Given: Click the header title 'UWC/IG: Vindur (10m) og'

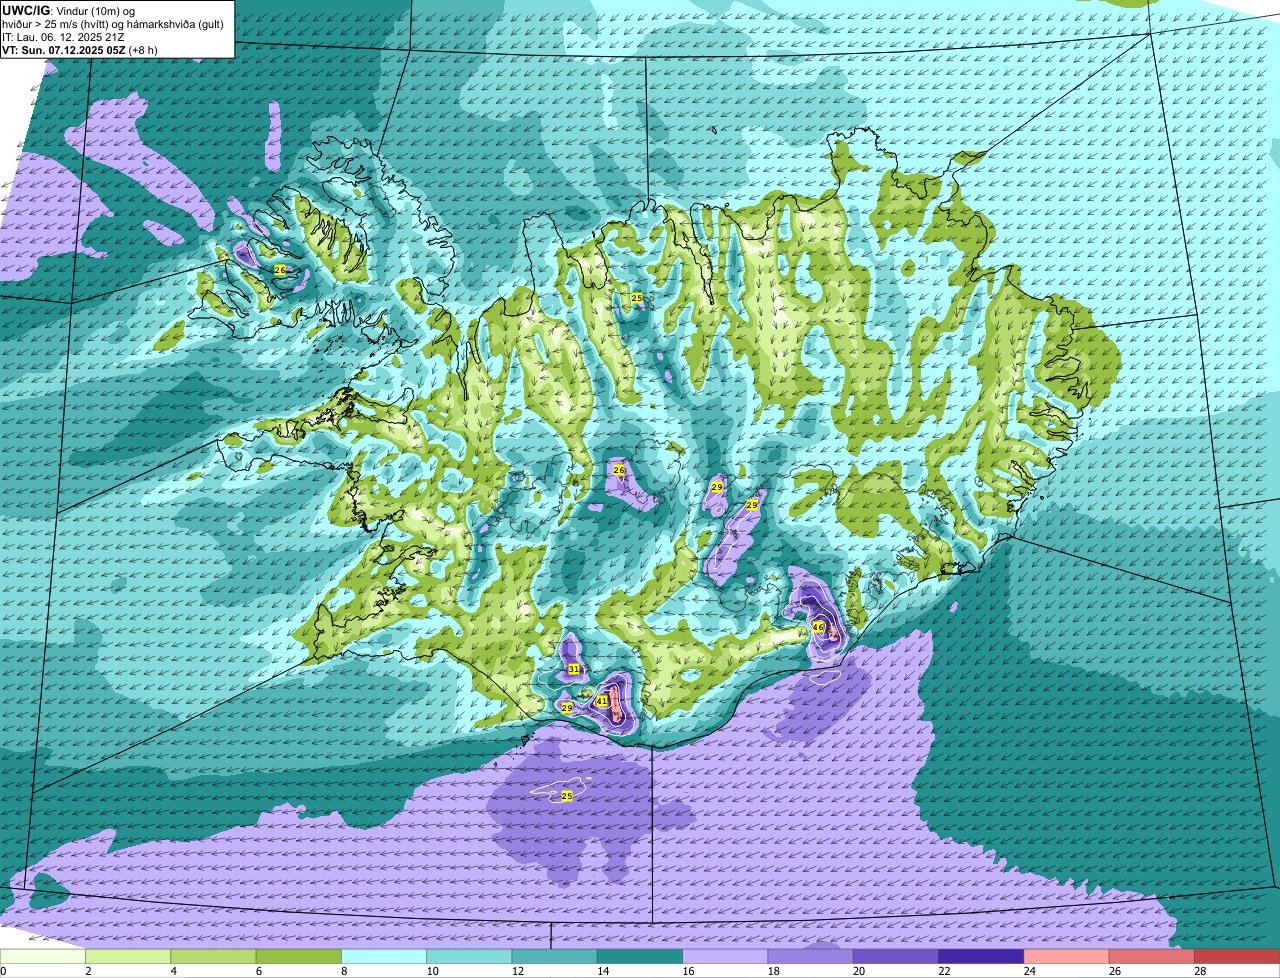Looking at the screenshot, I should pyautogui.click(x=68, y=9).
